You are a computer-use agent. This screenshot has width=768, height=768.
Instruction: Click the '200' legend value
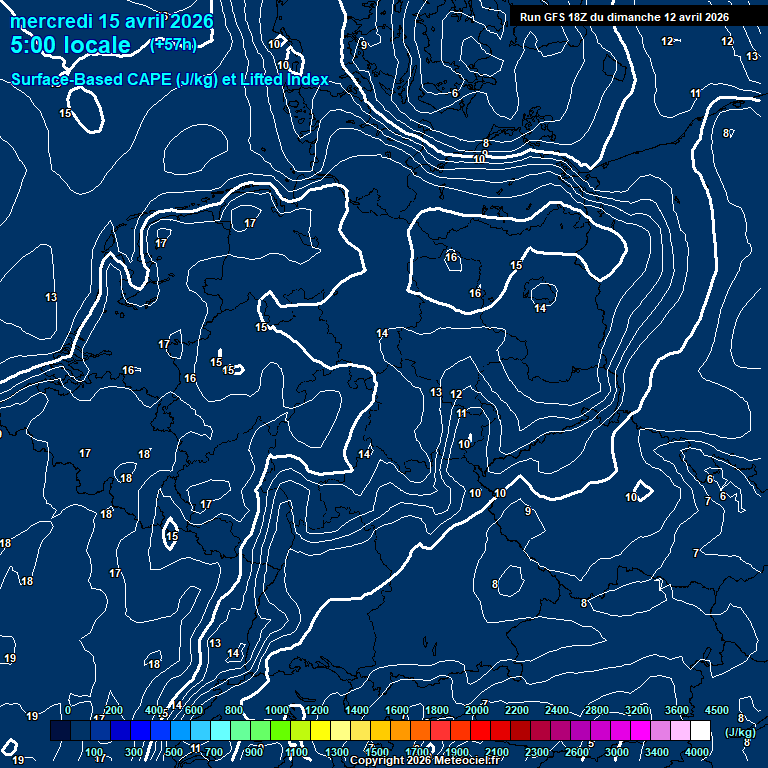pyautogui.click(x=114, y=710)
